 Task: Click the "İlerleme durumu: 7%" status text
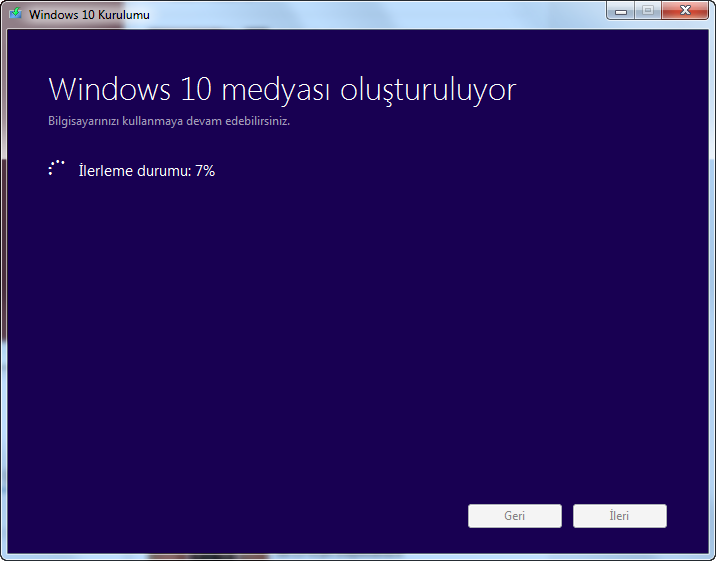click(x=147, y=171)
